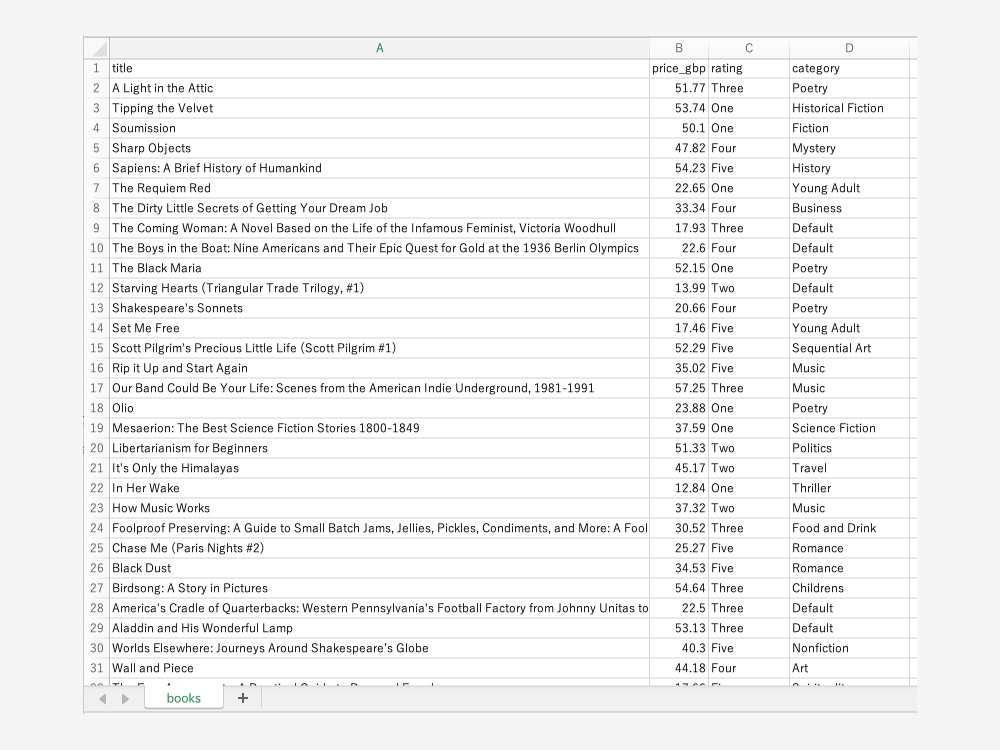The width and height of the screenshot is (1000, 750).
Task: Select column D header
Action: click(x=849, y=48)
